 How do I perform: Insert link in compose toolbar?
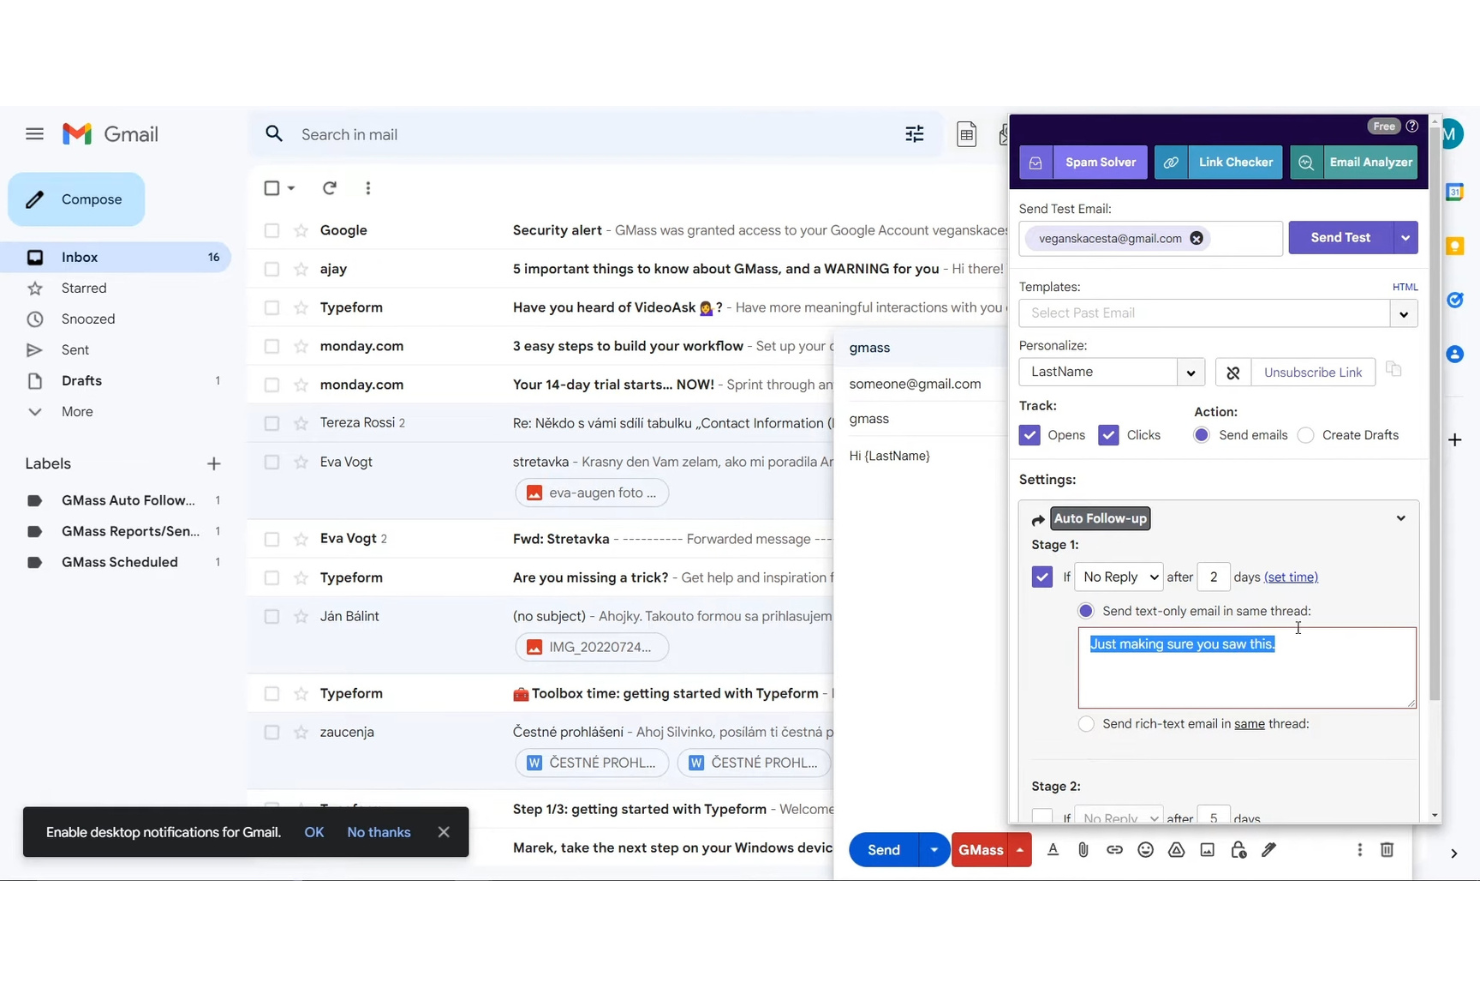tap(1114, 850)
